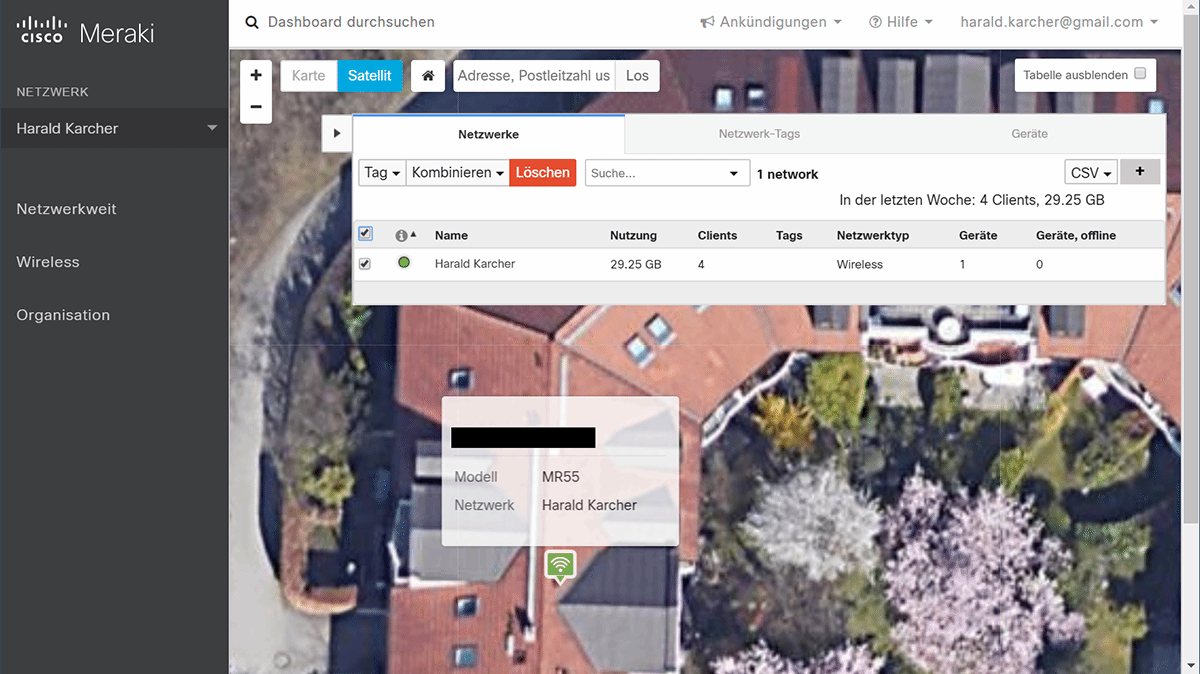Collapse the table panel with the arrow
Viewport: 1200px width, 674px height.
337,133
